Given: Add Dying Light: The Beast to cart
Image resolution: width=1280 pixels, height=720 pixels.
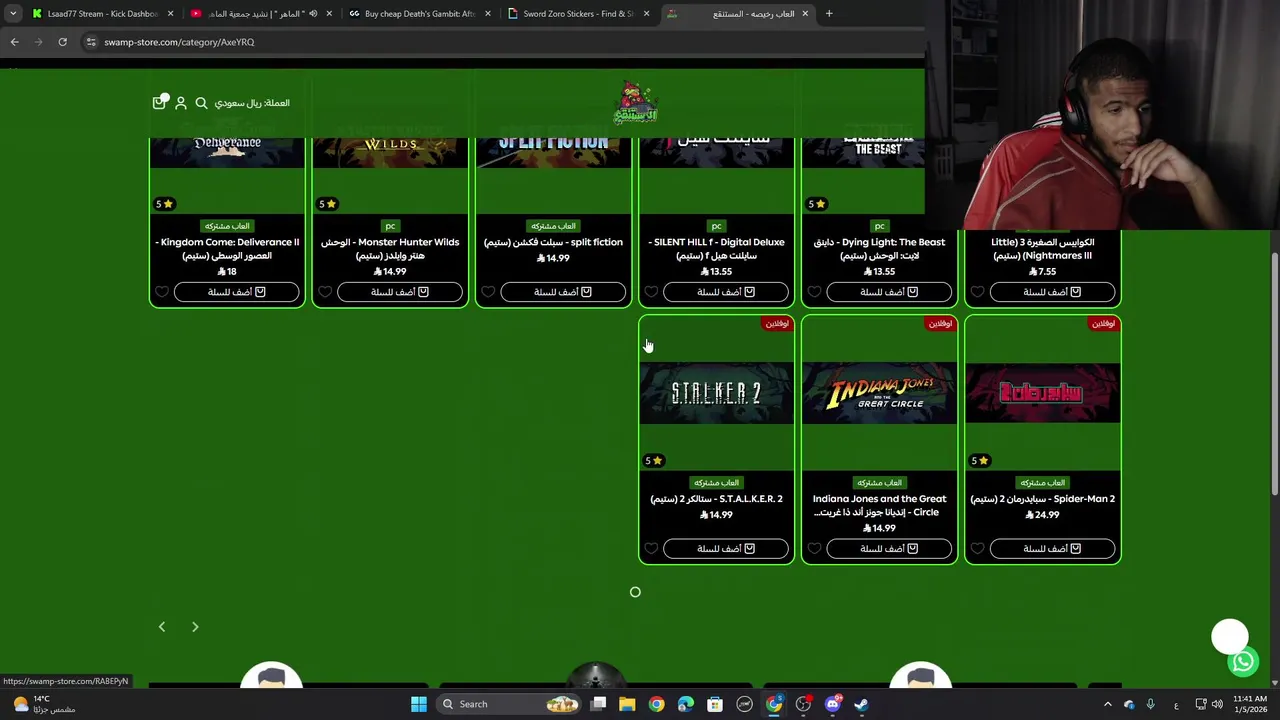Looking at the screenshot, I should tap(888, 292).
